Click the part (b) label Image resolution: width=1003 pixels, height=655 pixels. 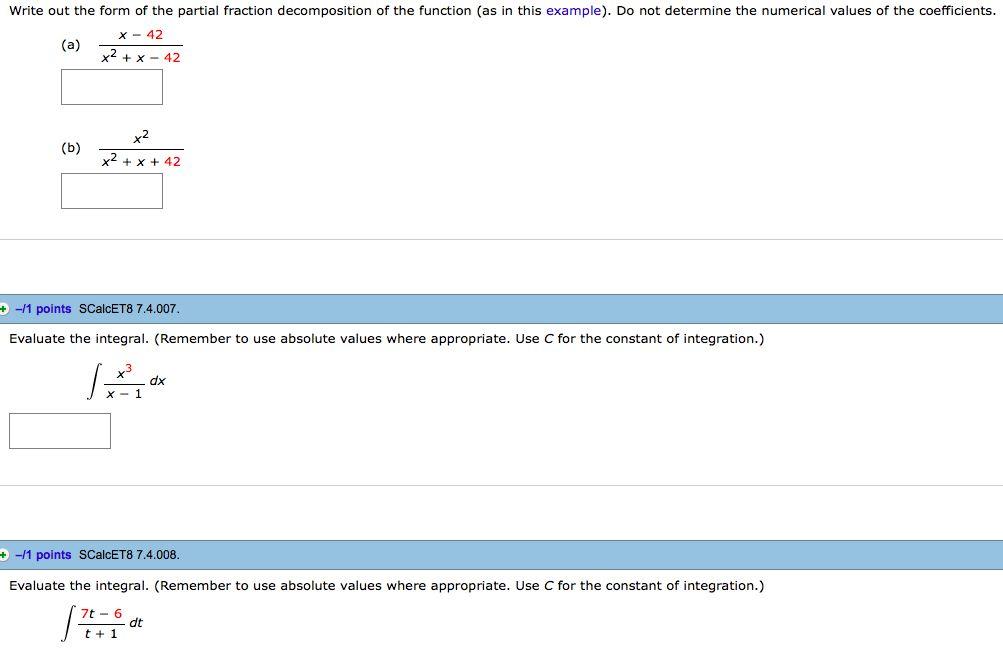(x=70, y=147)
